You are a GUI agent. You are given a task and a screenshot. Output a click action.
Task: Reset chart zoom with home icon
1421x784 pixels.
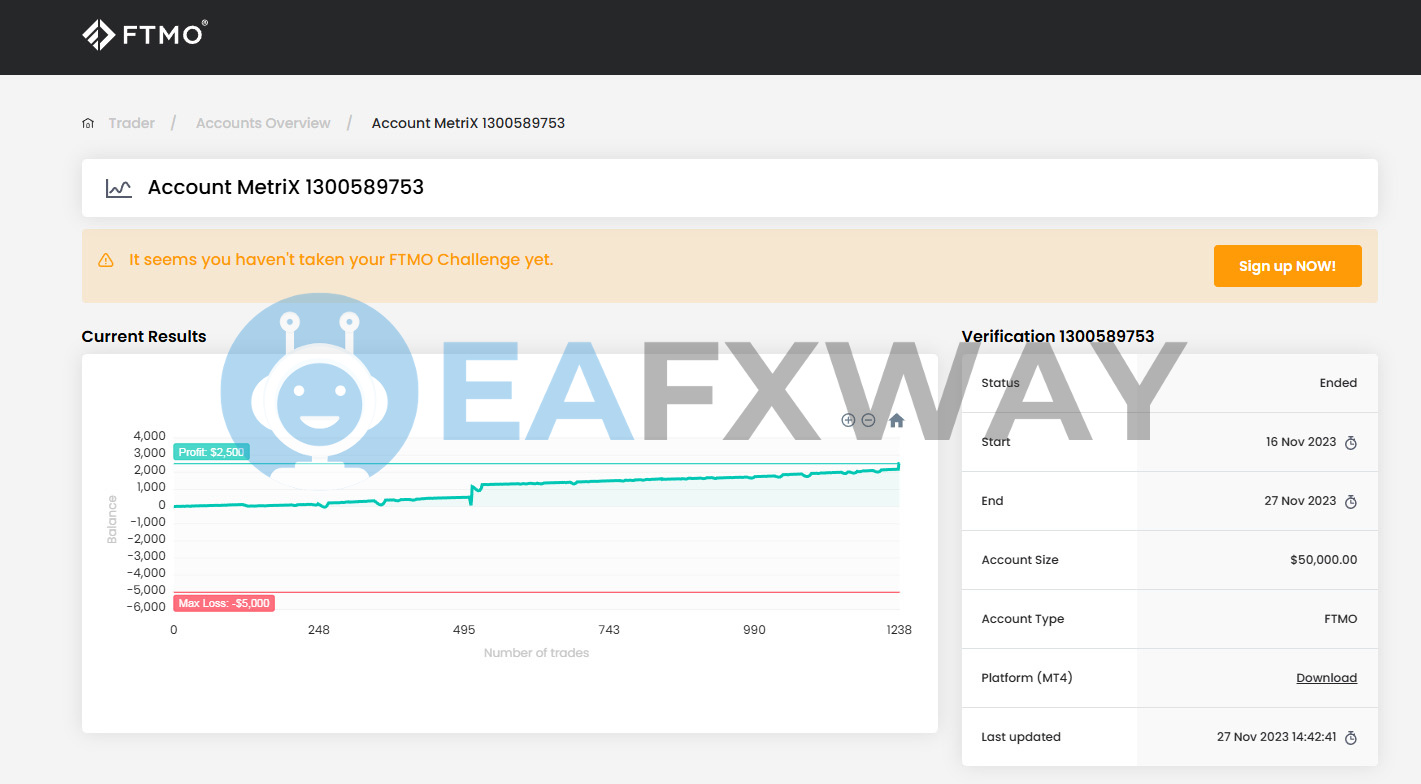(896, 420)
